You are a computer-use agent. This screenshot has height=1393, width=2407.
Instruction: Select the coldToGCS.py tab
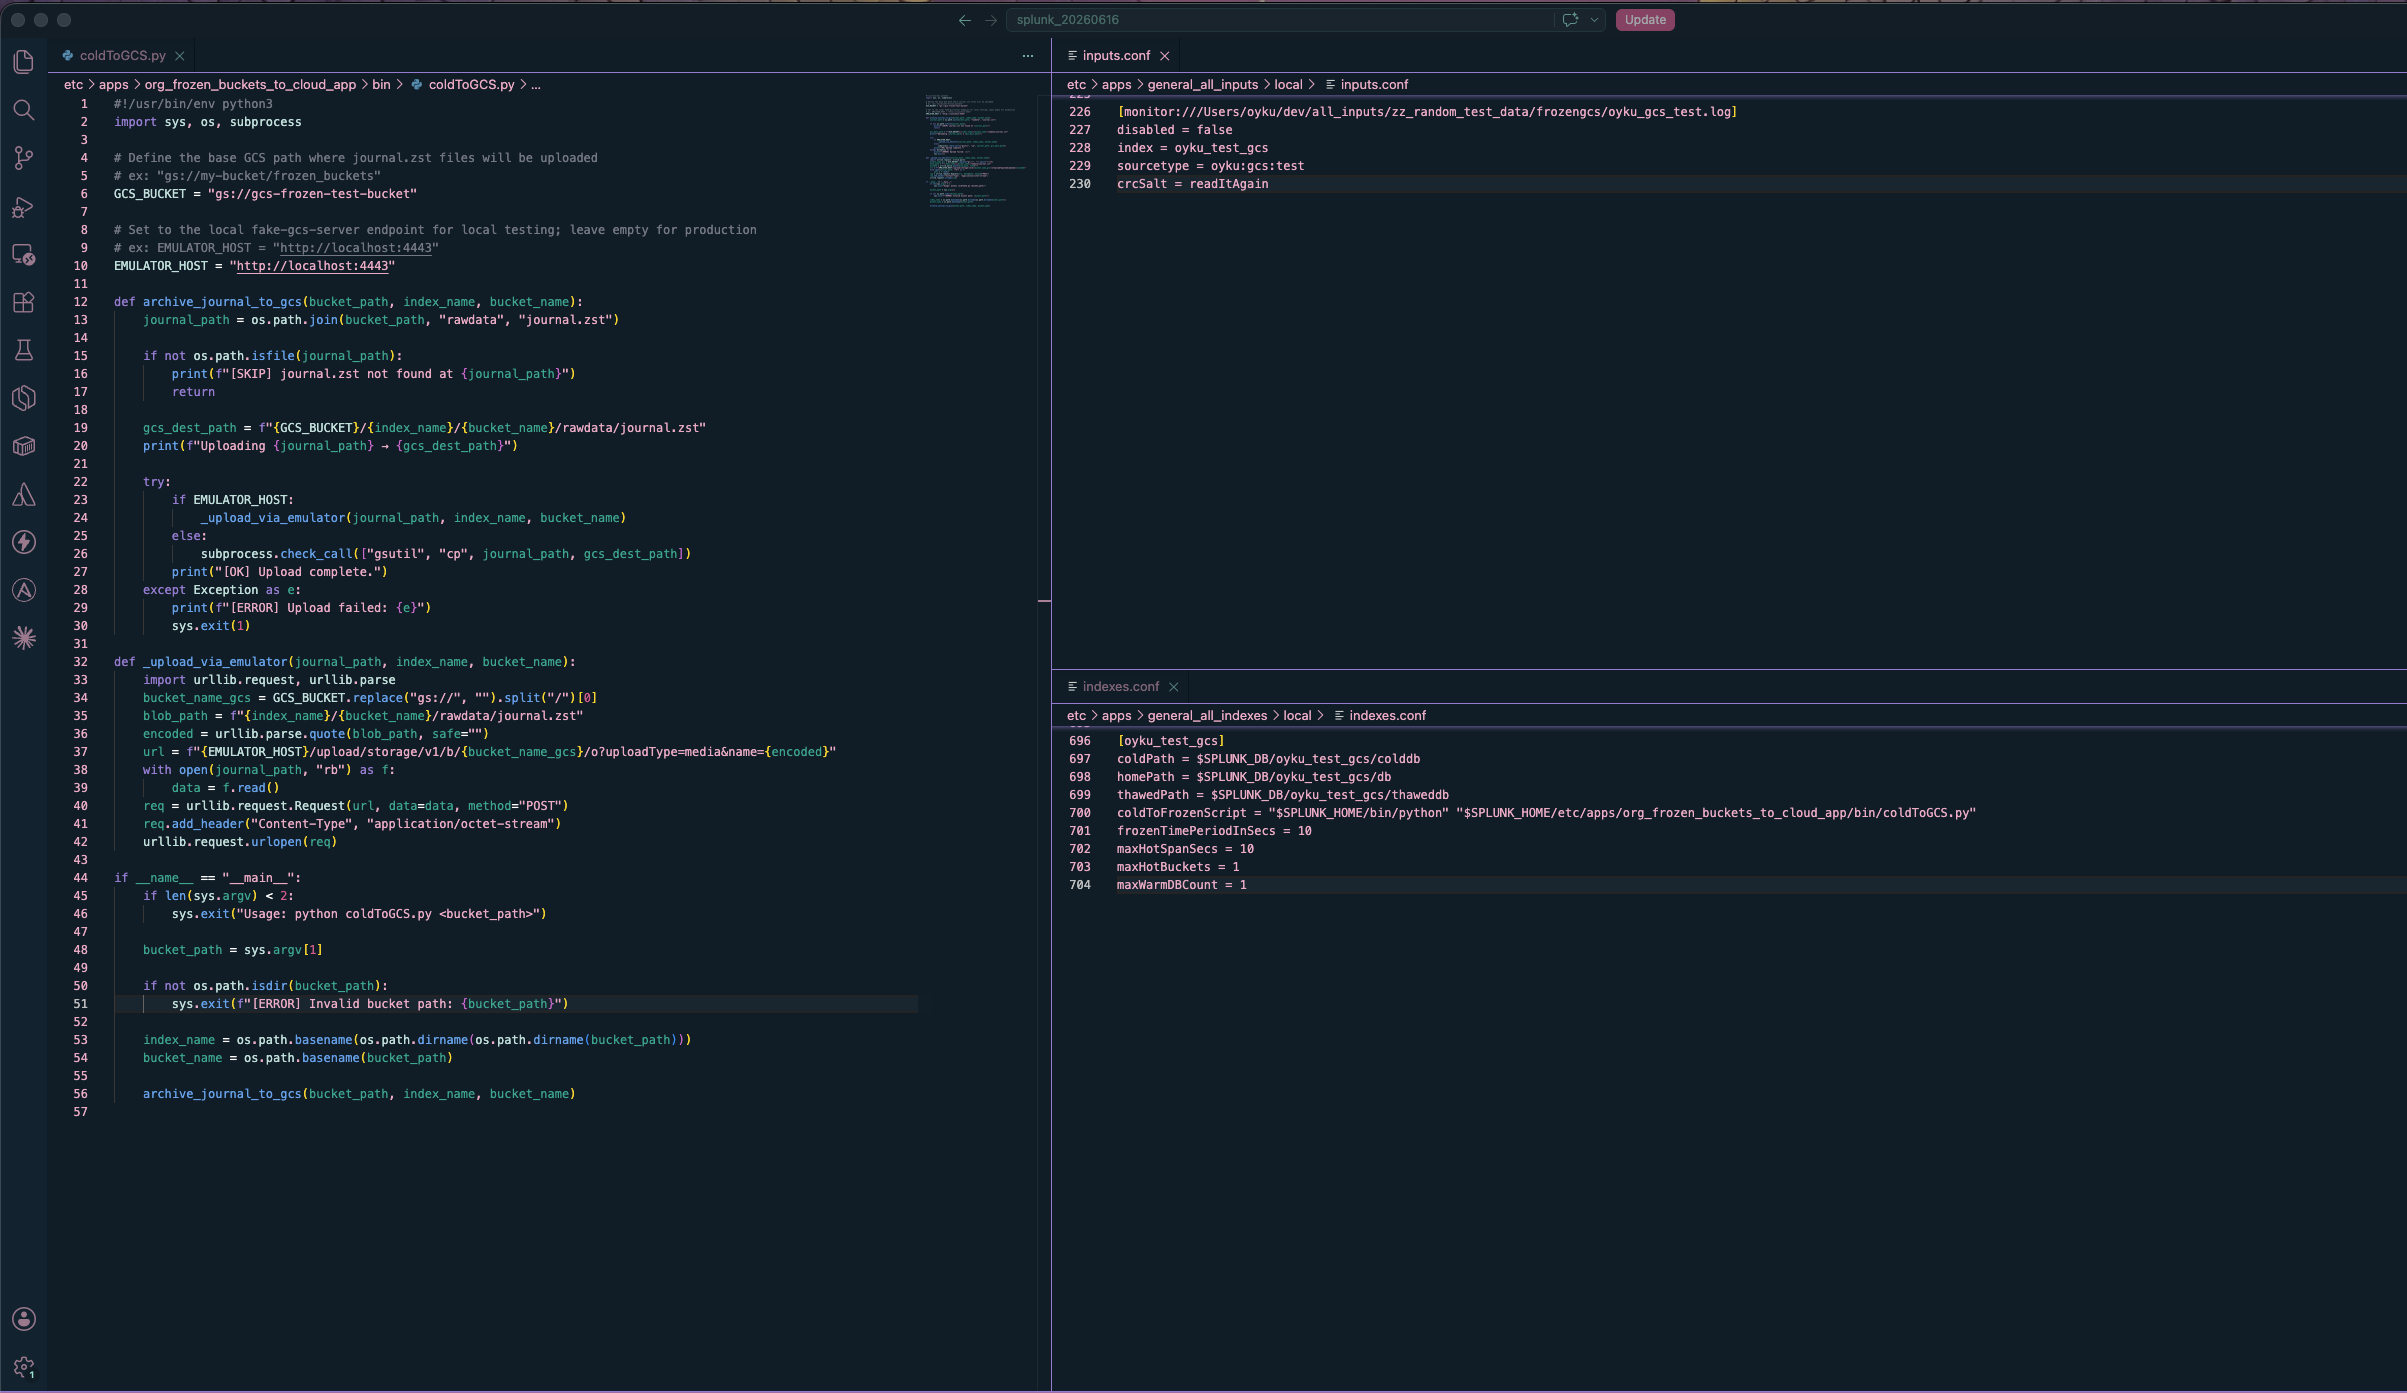pyautogui.click(x=123, y=56)
